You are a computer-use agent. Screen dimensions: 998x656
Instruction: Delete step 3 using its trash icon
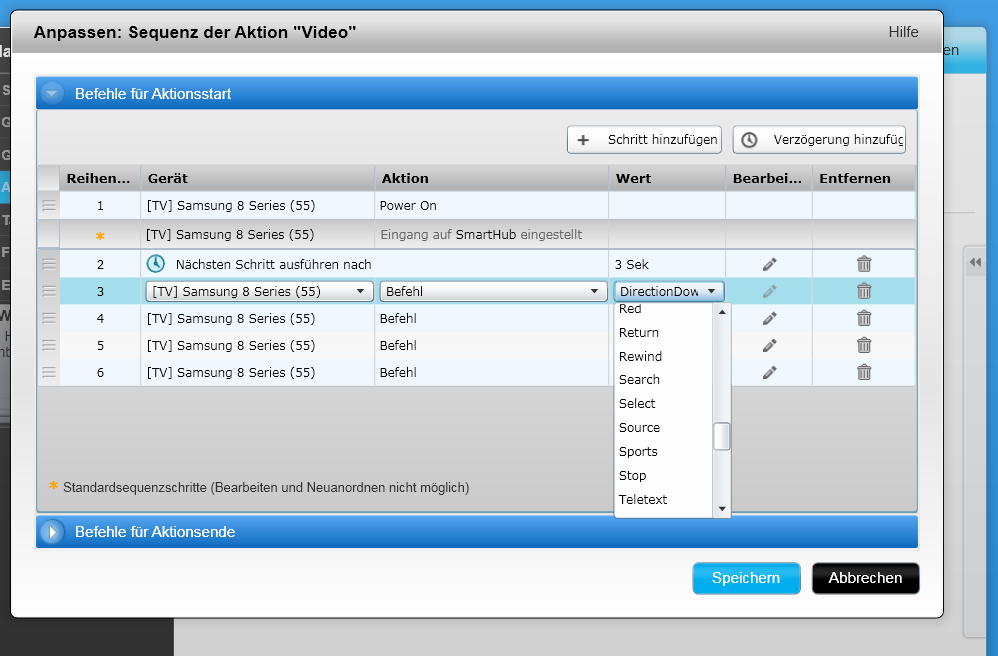864,291
